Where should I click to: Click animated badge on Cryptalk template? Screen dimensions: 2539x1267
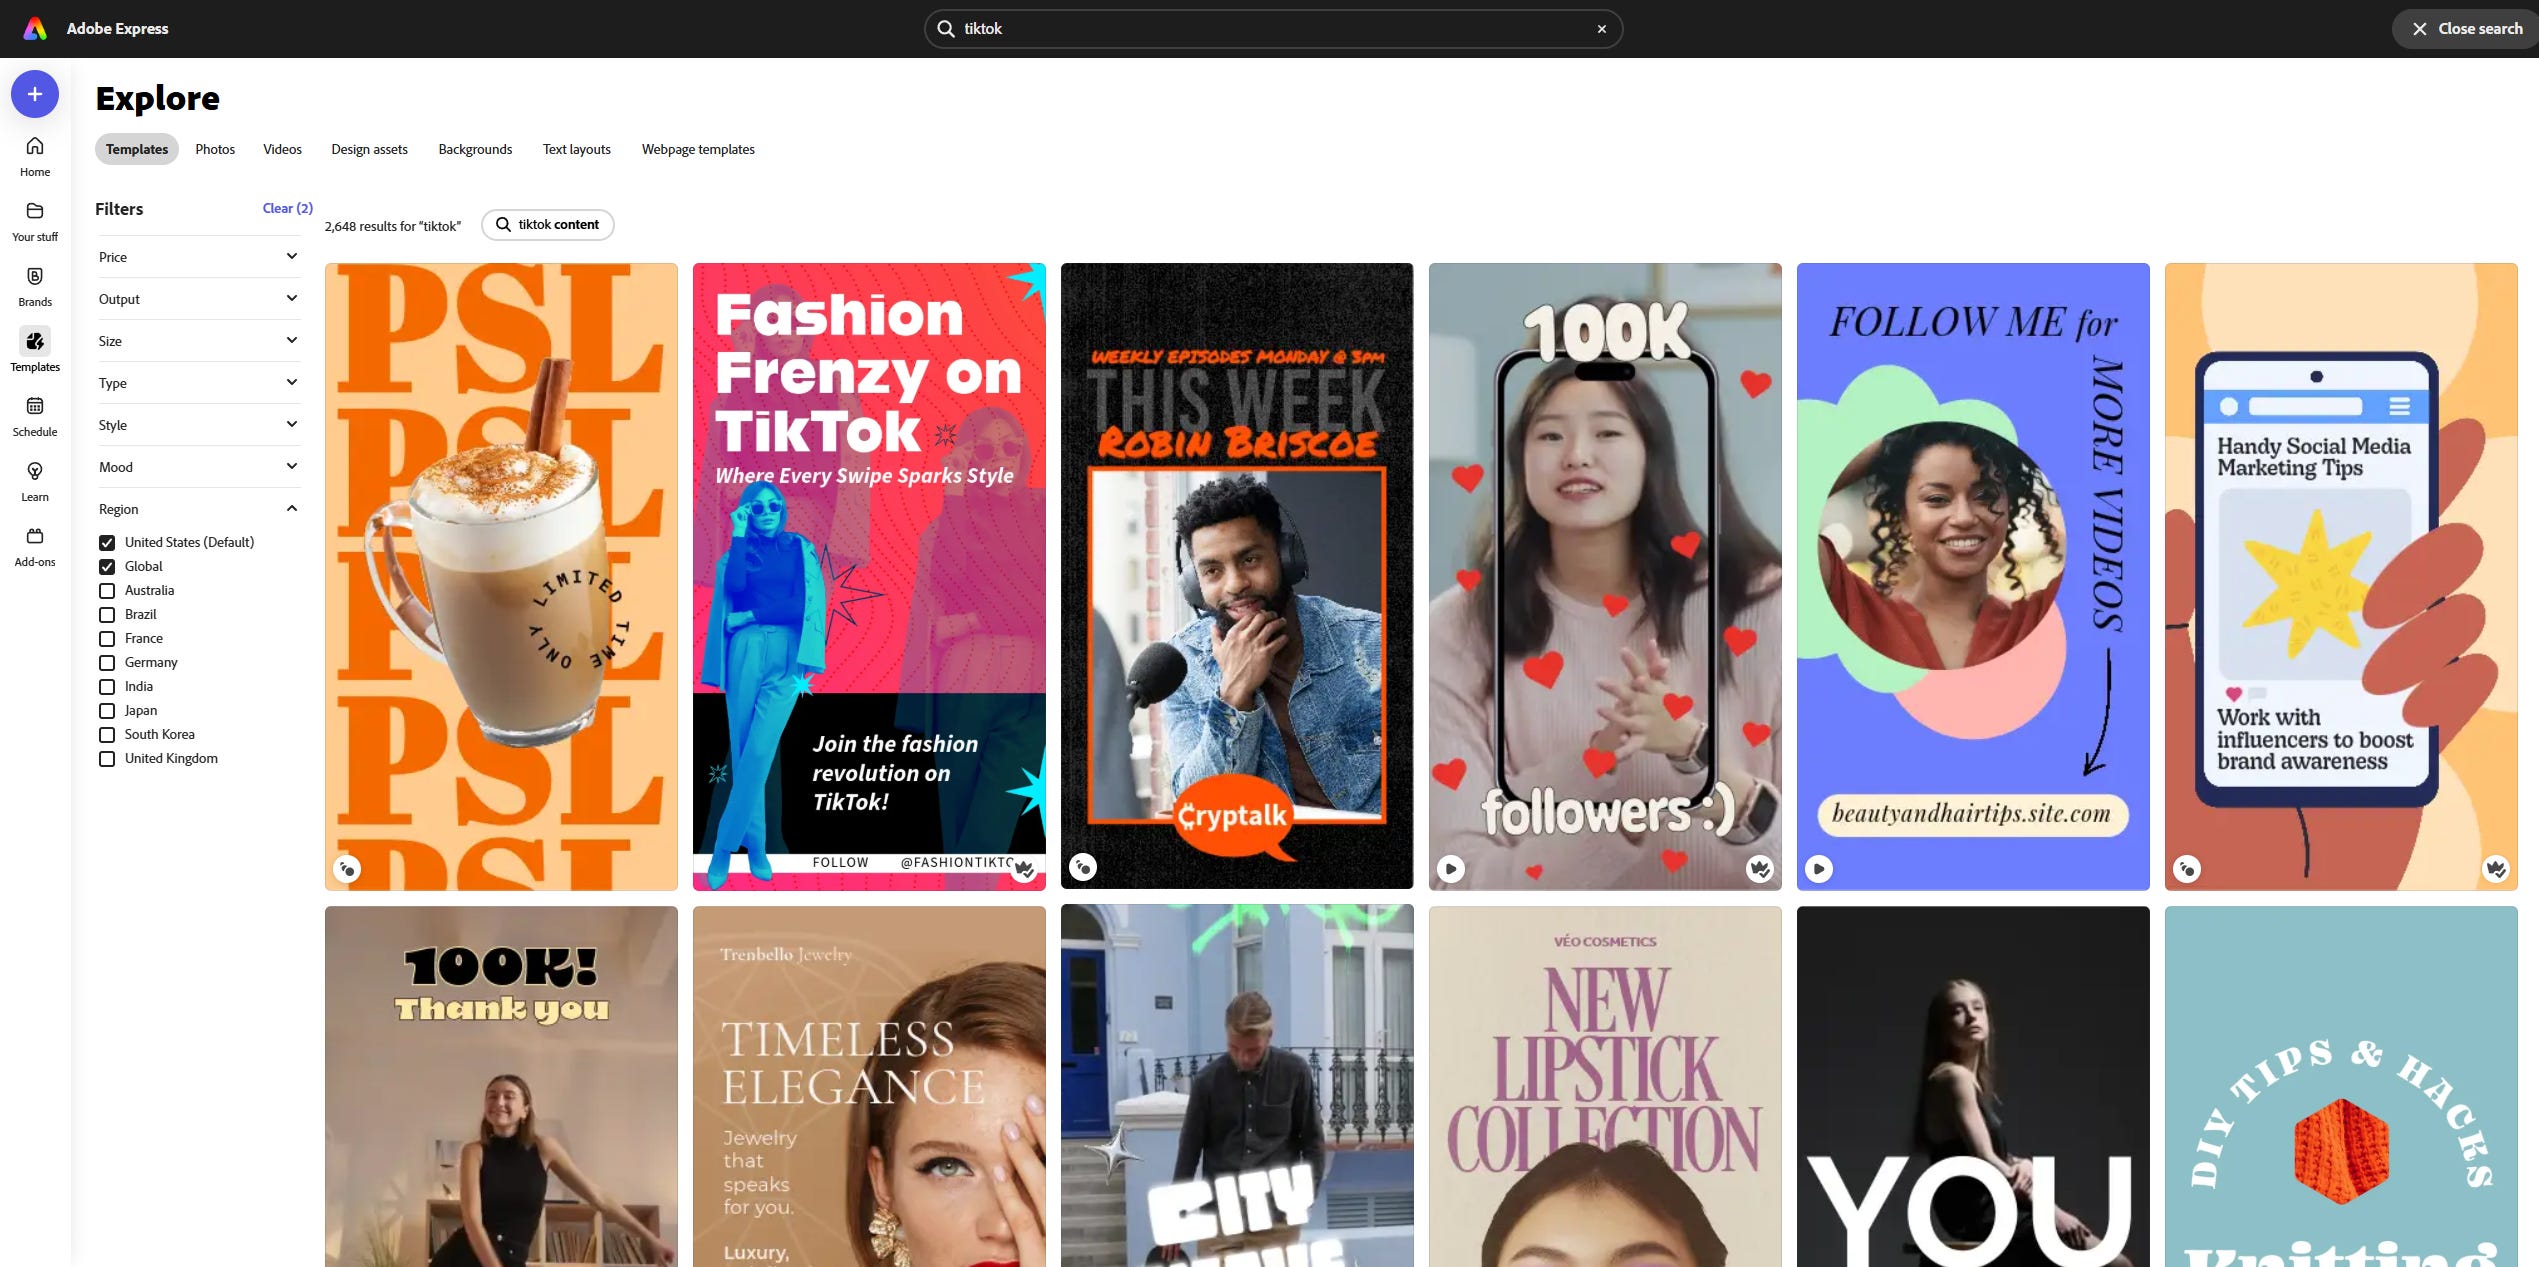click(1083, 867)
